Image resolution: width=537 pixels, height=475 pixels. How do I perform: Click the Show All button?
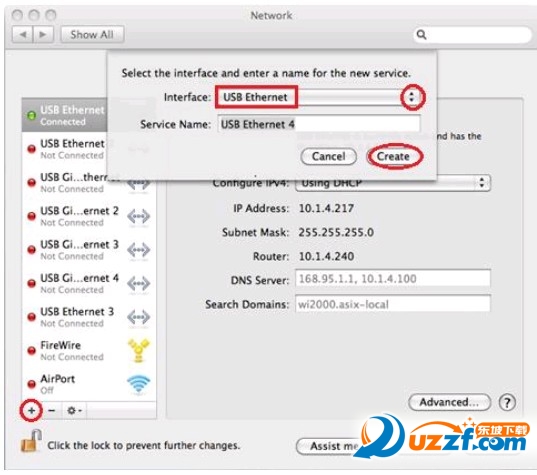pyautogui.click(x=92, y=35)
